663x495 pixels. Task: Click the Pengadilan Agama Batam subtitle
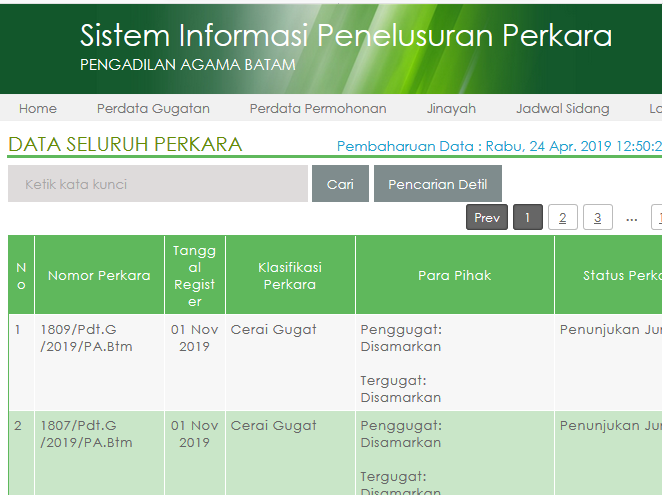click(x=188, y=65)
